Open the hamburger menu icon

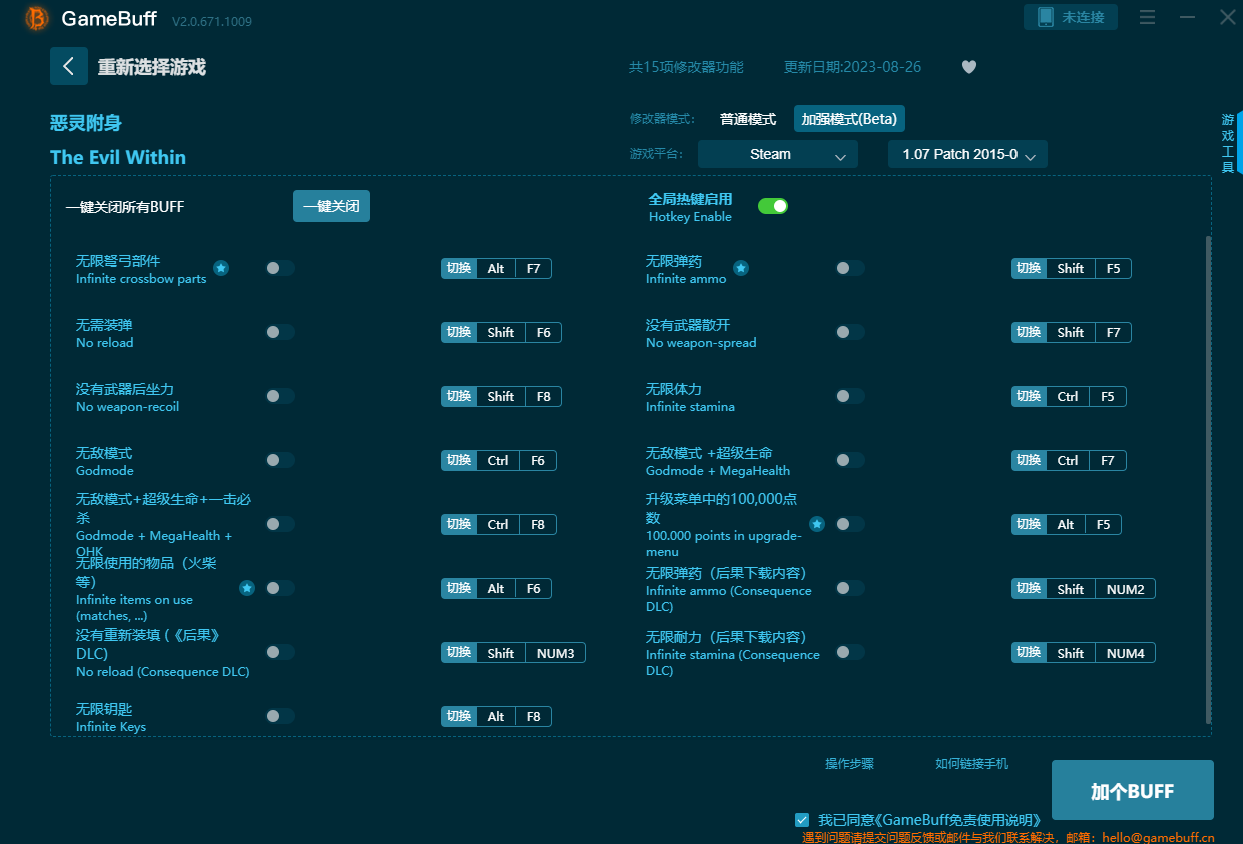[1147, 18]
